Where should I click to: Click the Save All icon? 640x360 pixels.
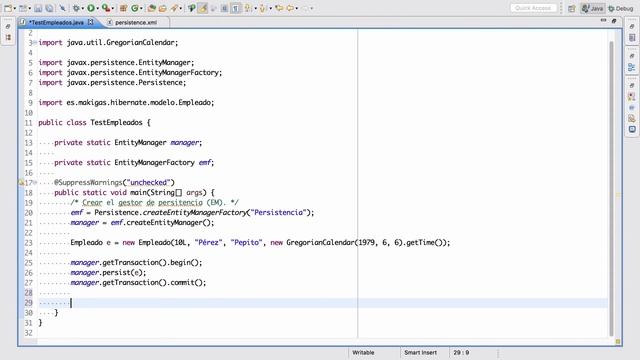pos(49,8)
